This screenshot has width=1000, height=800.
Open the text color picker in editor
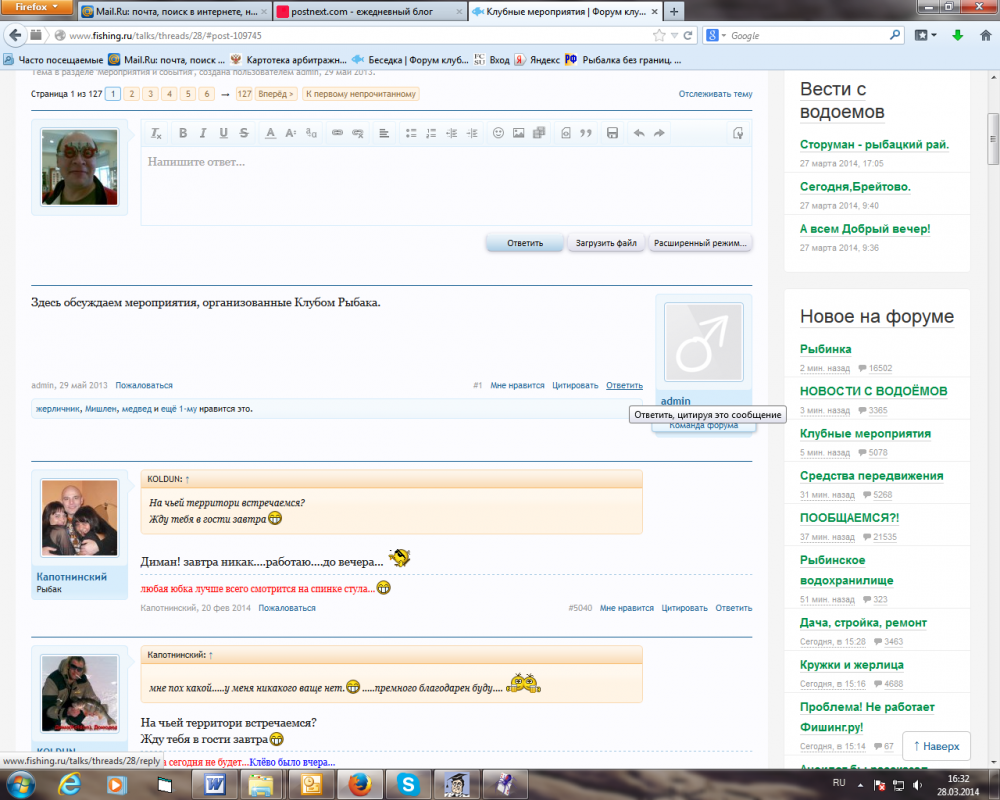click(270, 133)
